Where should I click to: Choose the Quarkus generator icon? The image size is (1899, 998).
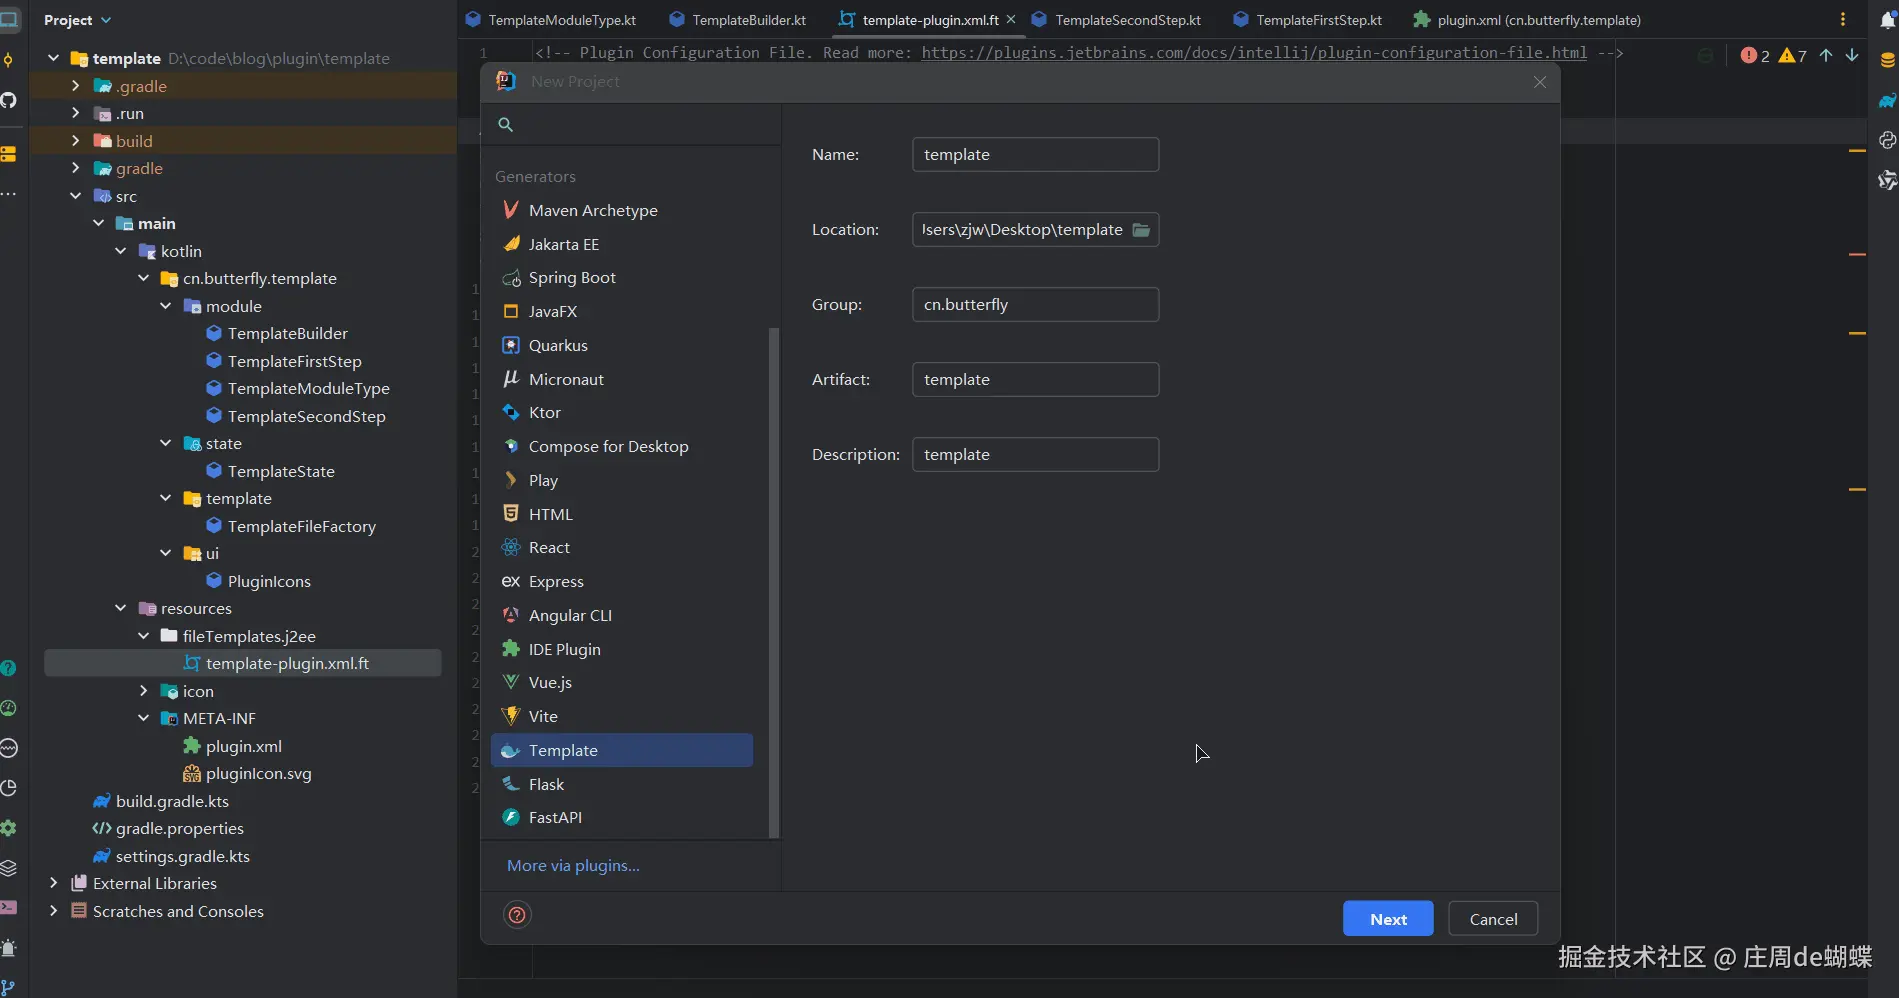(511, 345)
